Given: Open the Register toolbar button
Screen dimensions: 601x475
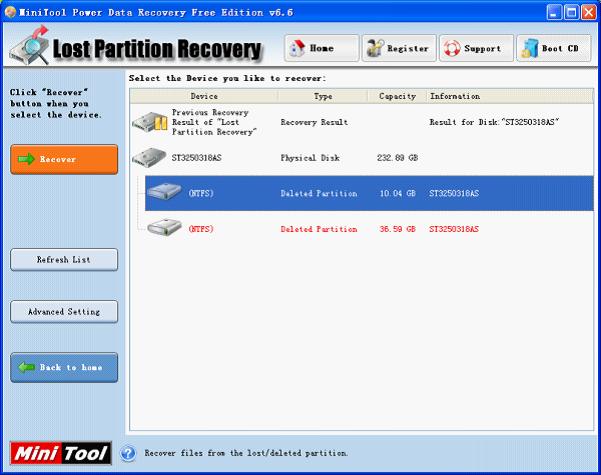Looking at the screenshot, I should click(x=399, y=48).
